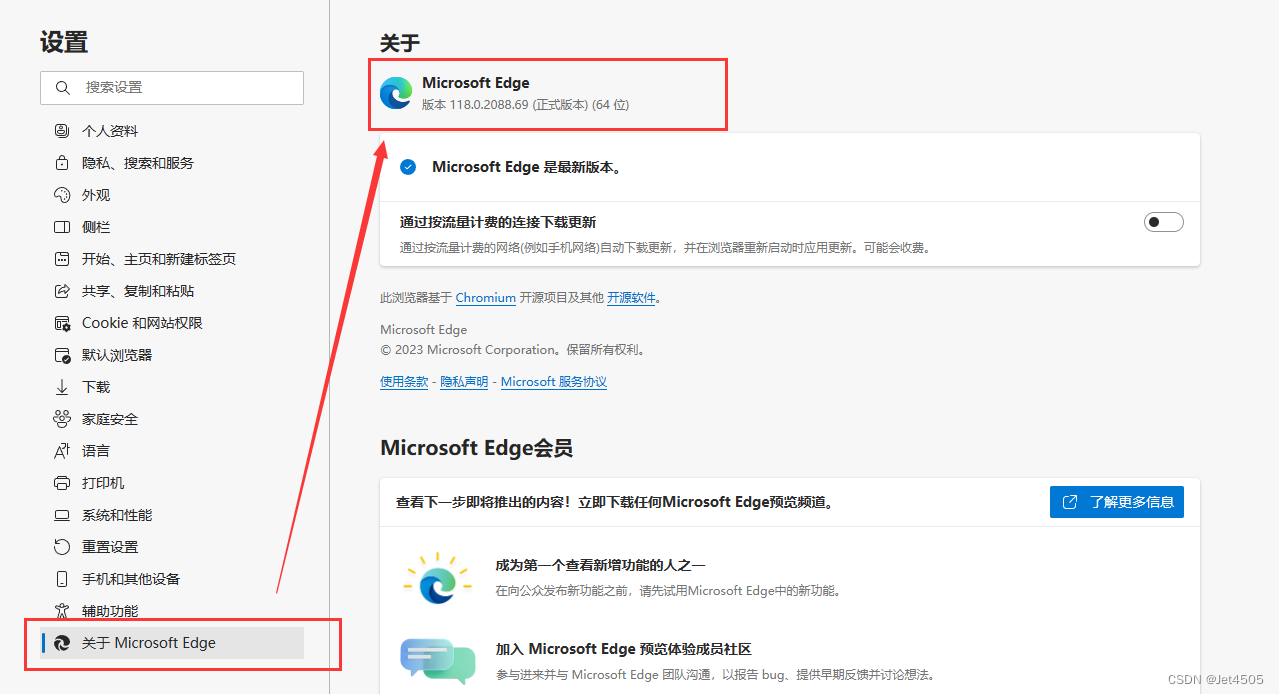Open the 开源软件 link

tap(631, 298)
